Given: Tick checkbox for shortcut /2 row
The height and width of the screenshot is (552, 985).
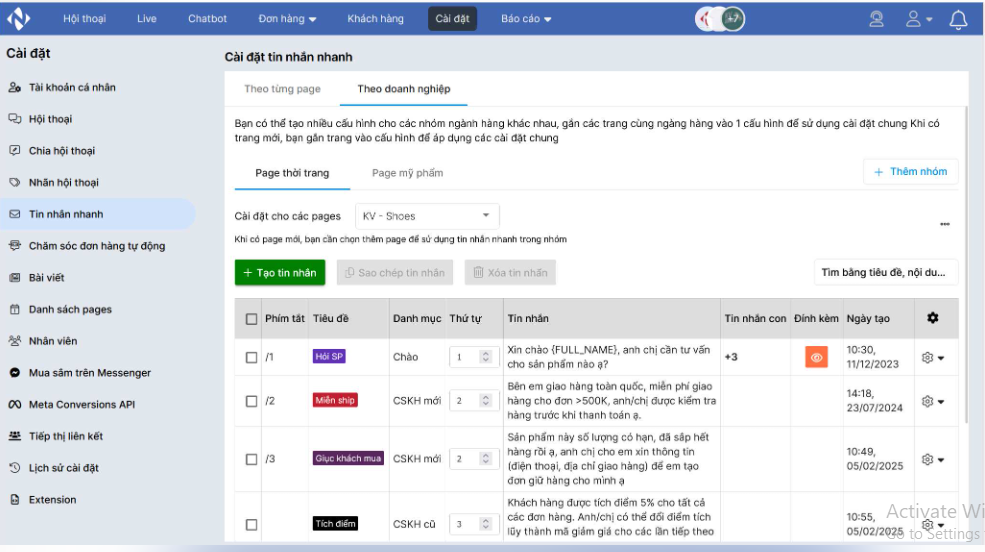Looking at the screenshot, I should (251, 401).
